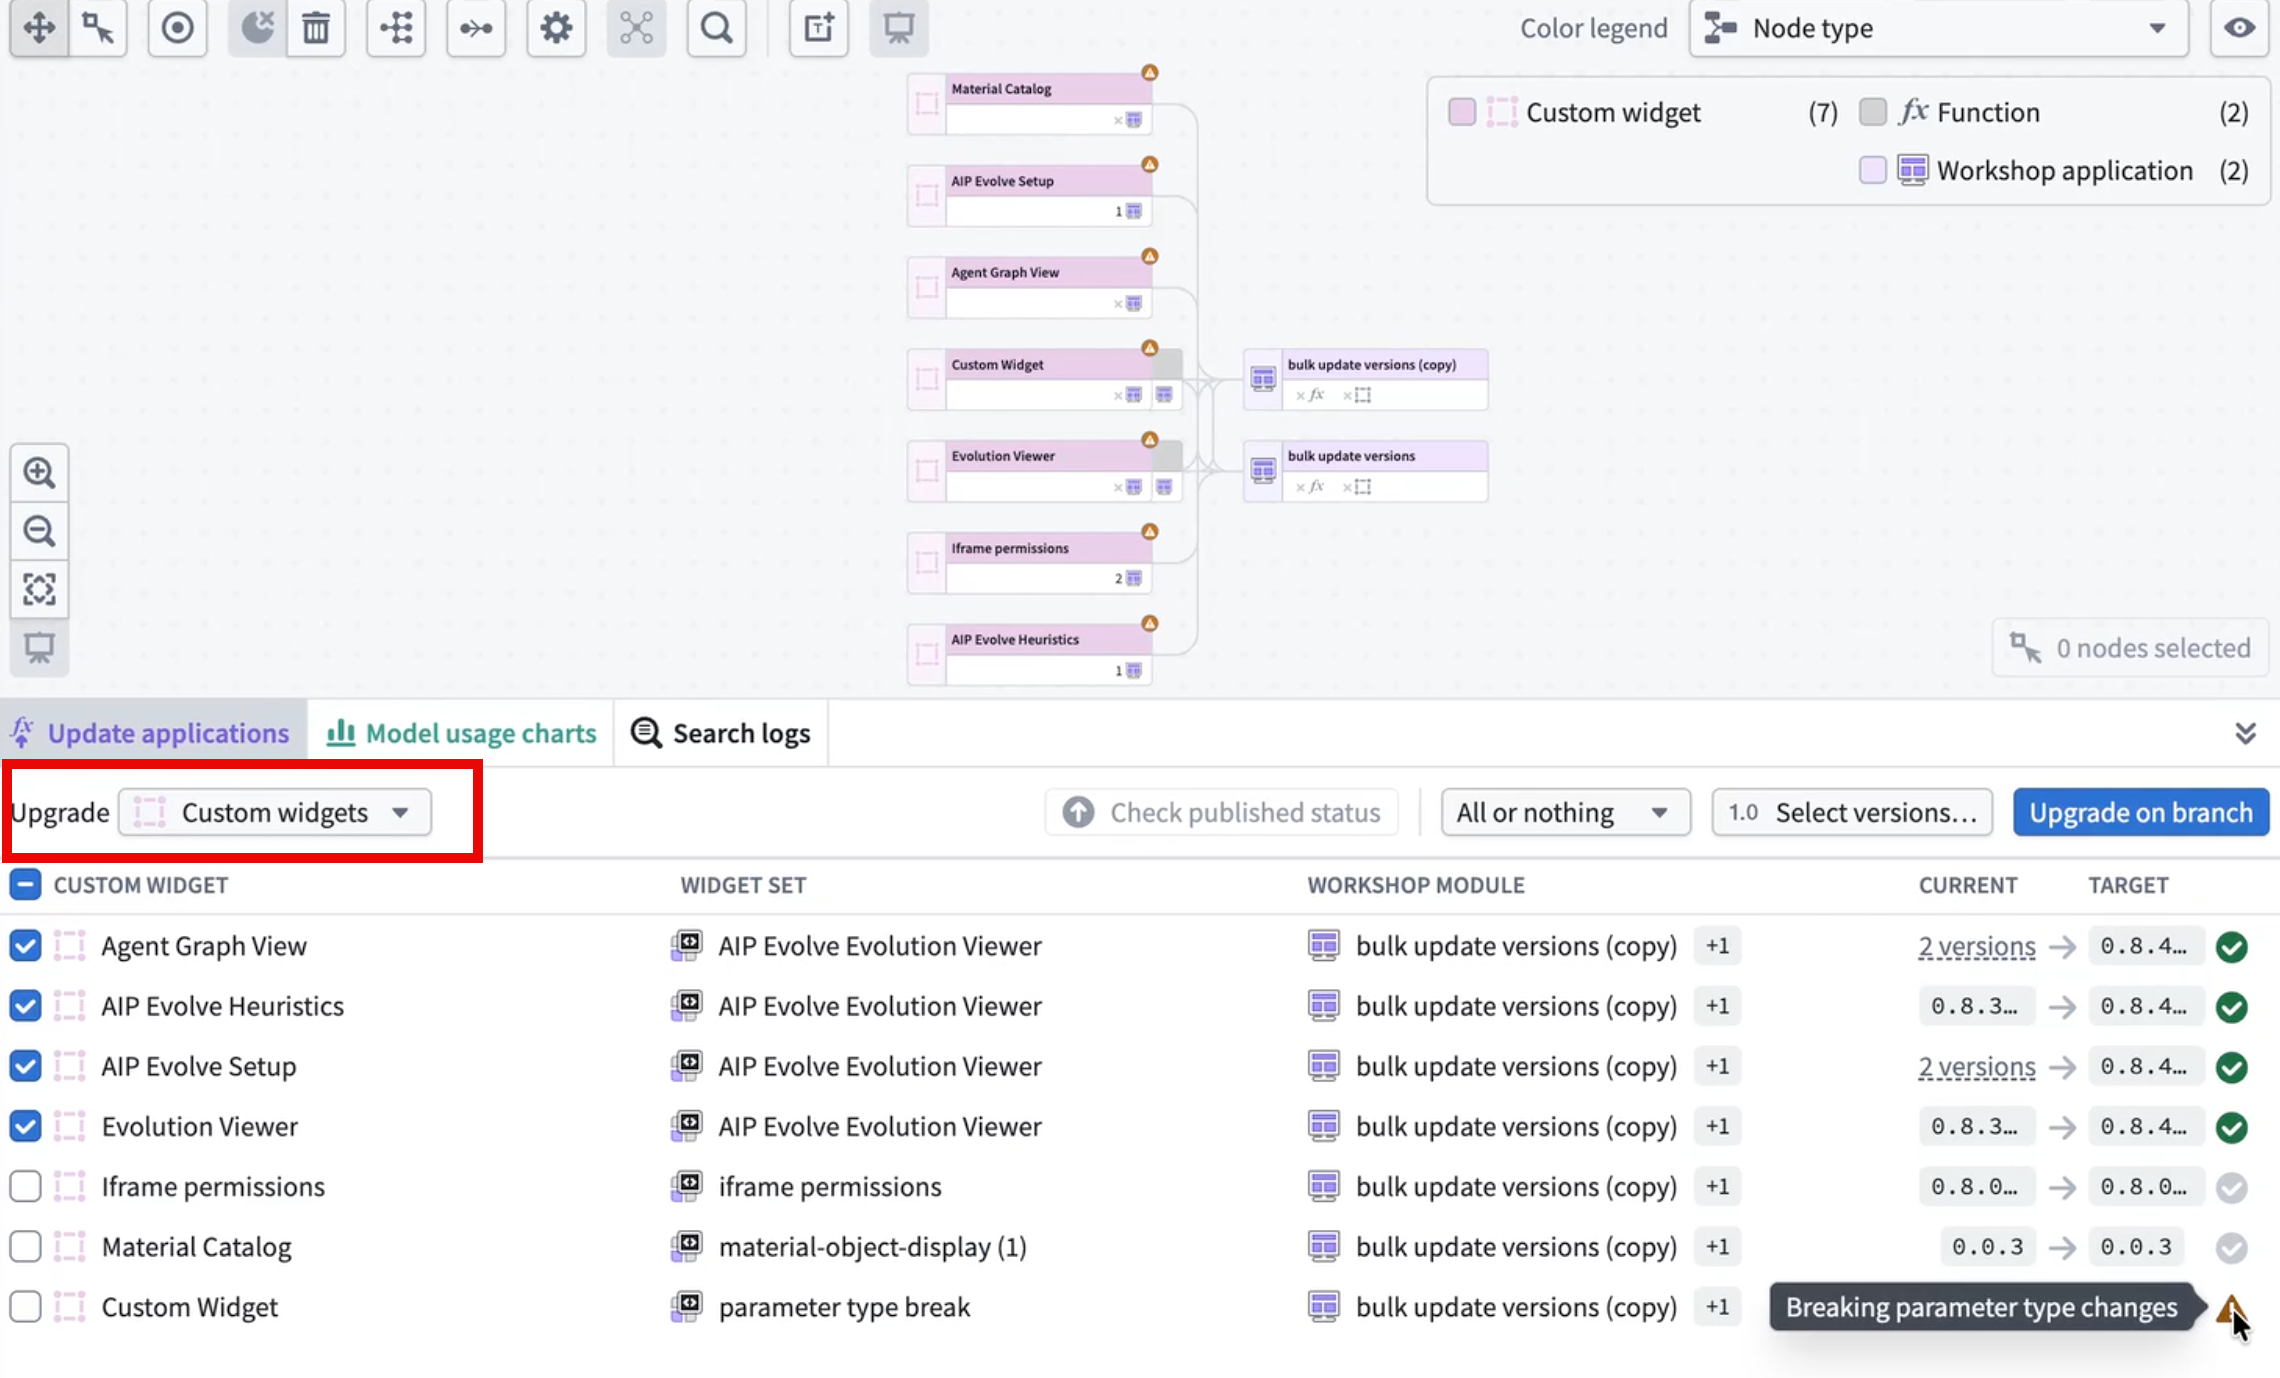2280x1378 pixels.
Task: Open the search magnifier in toolbar
Action: [x=716, y=27]
